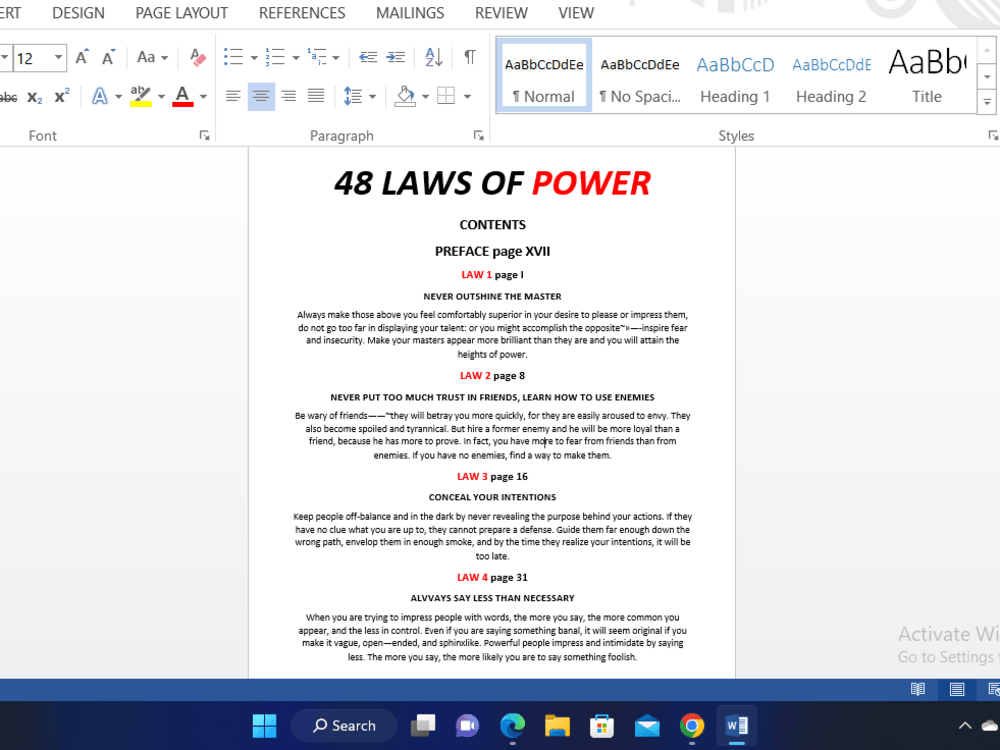Show hidden system tray icons
The height and width of the screenshot is (750, 1000).
(x=965, y=726)
